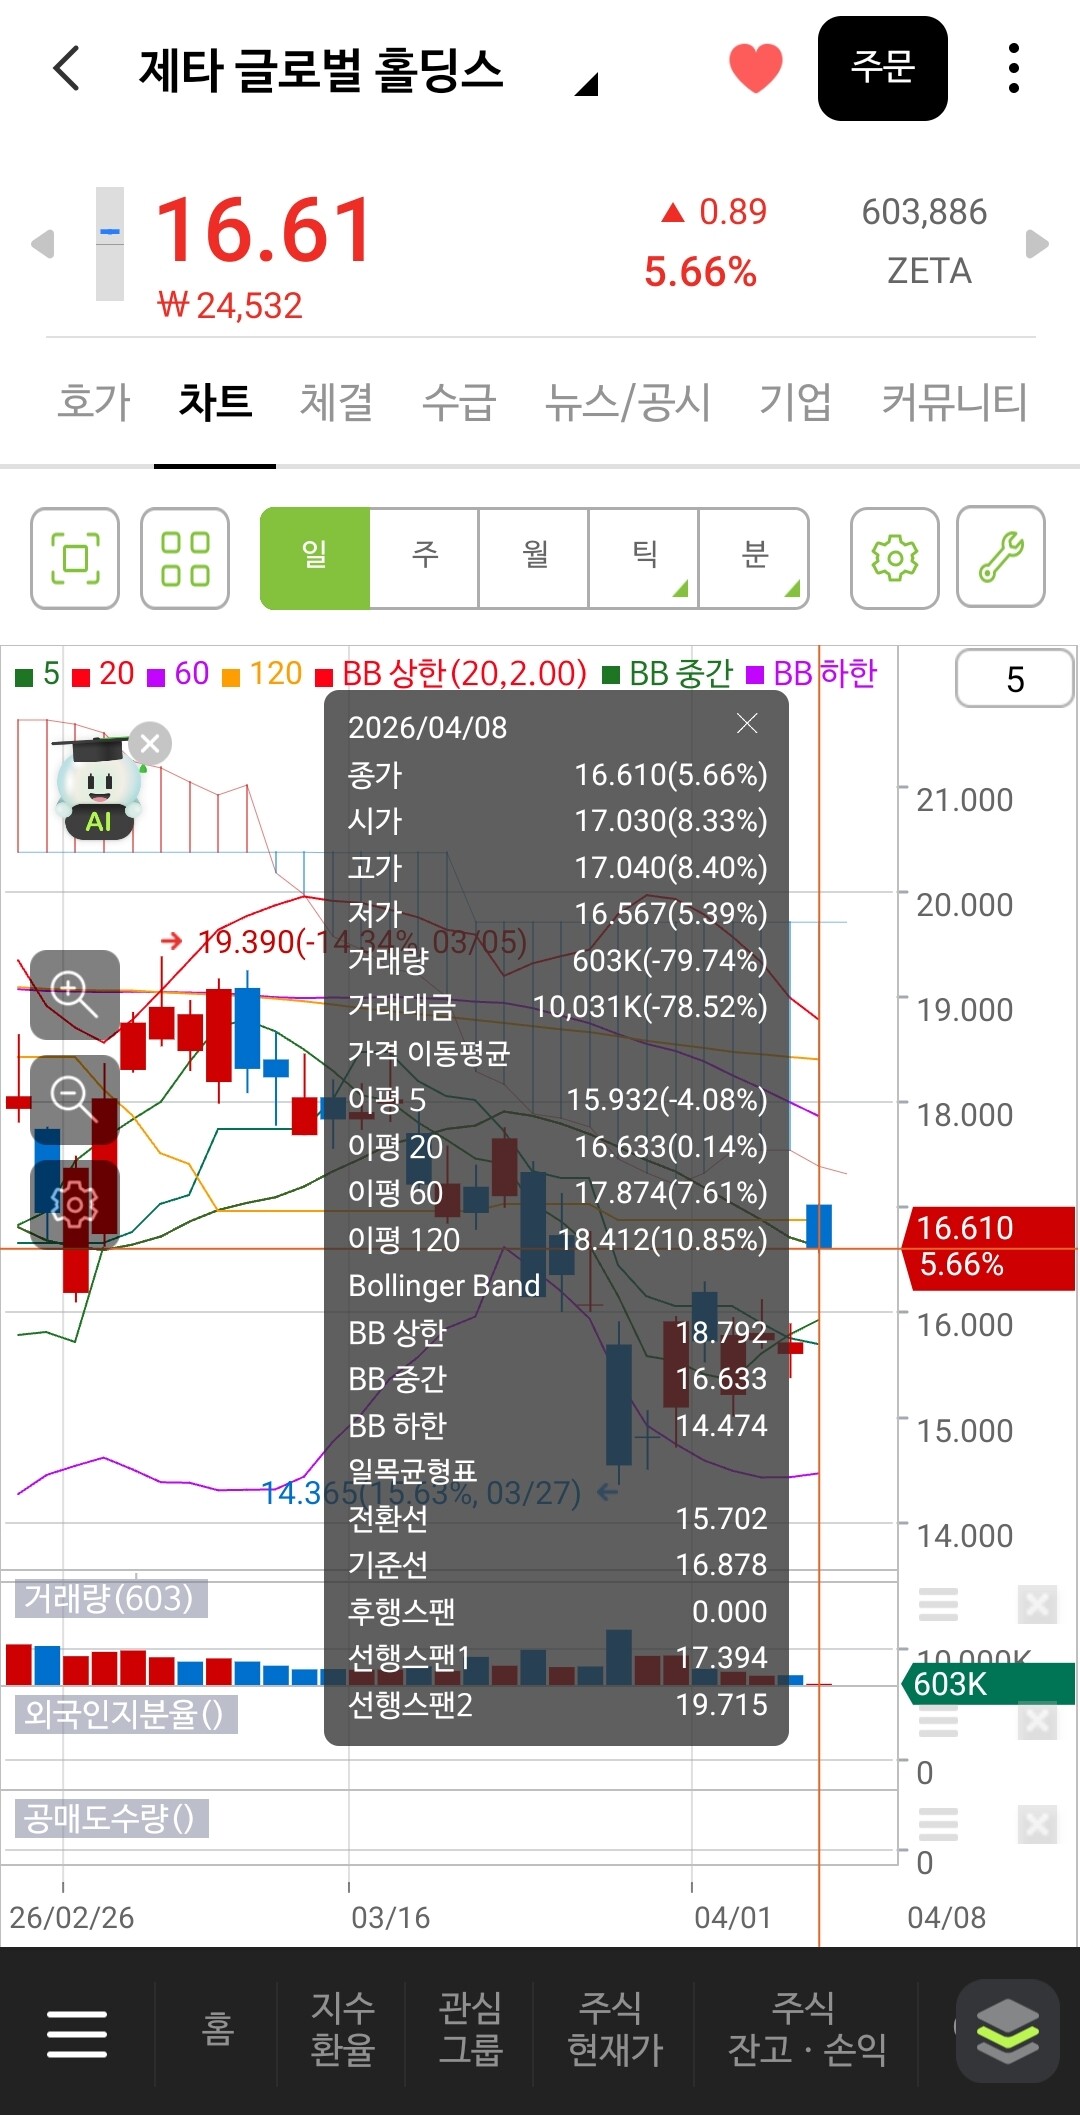Open 주식 현재가 in bottom bar
This screenshot has height=2115, width=1080.
[x=614, y=2030]
